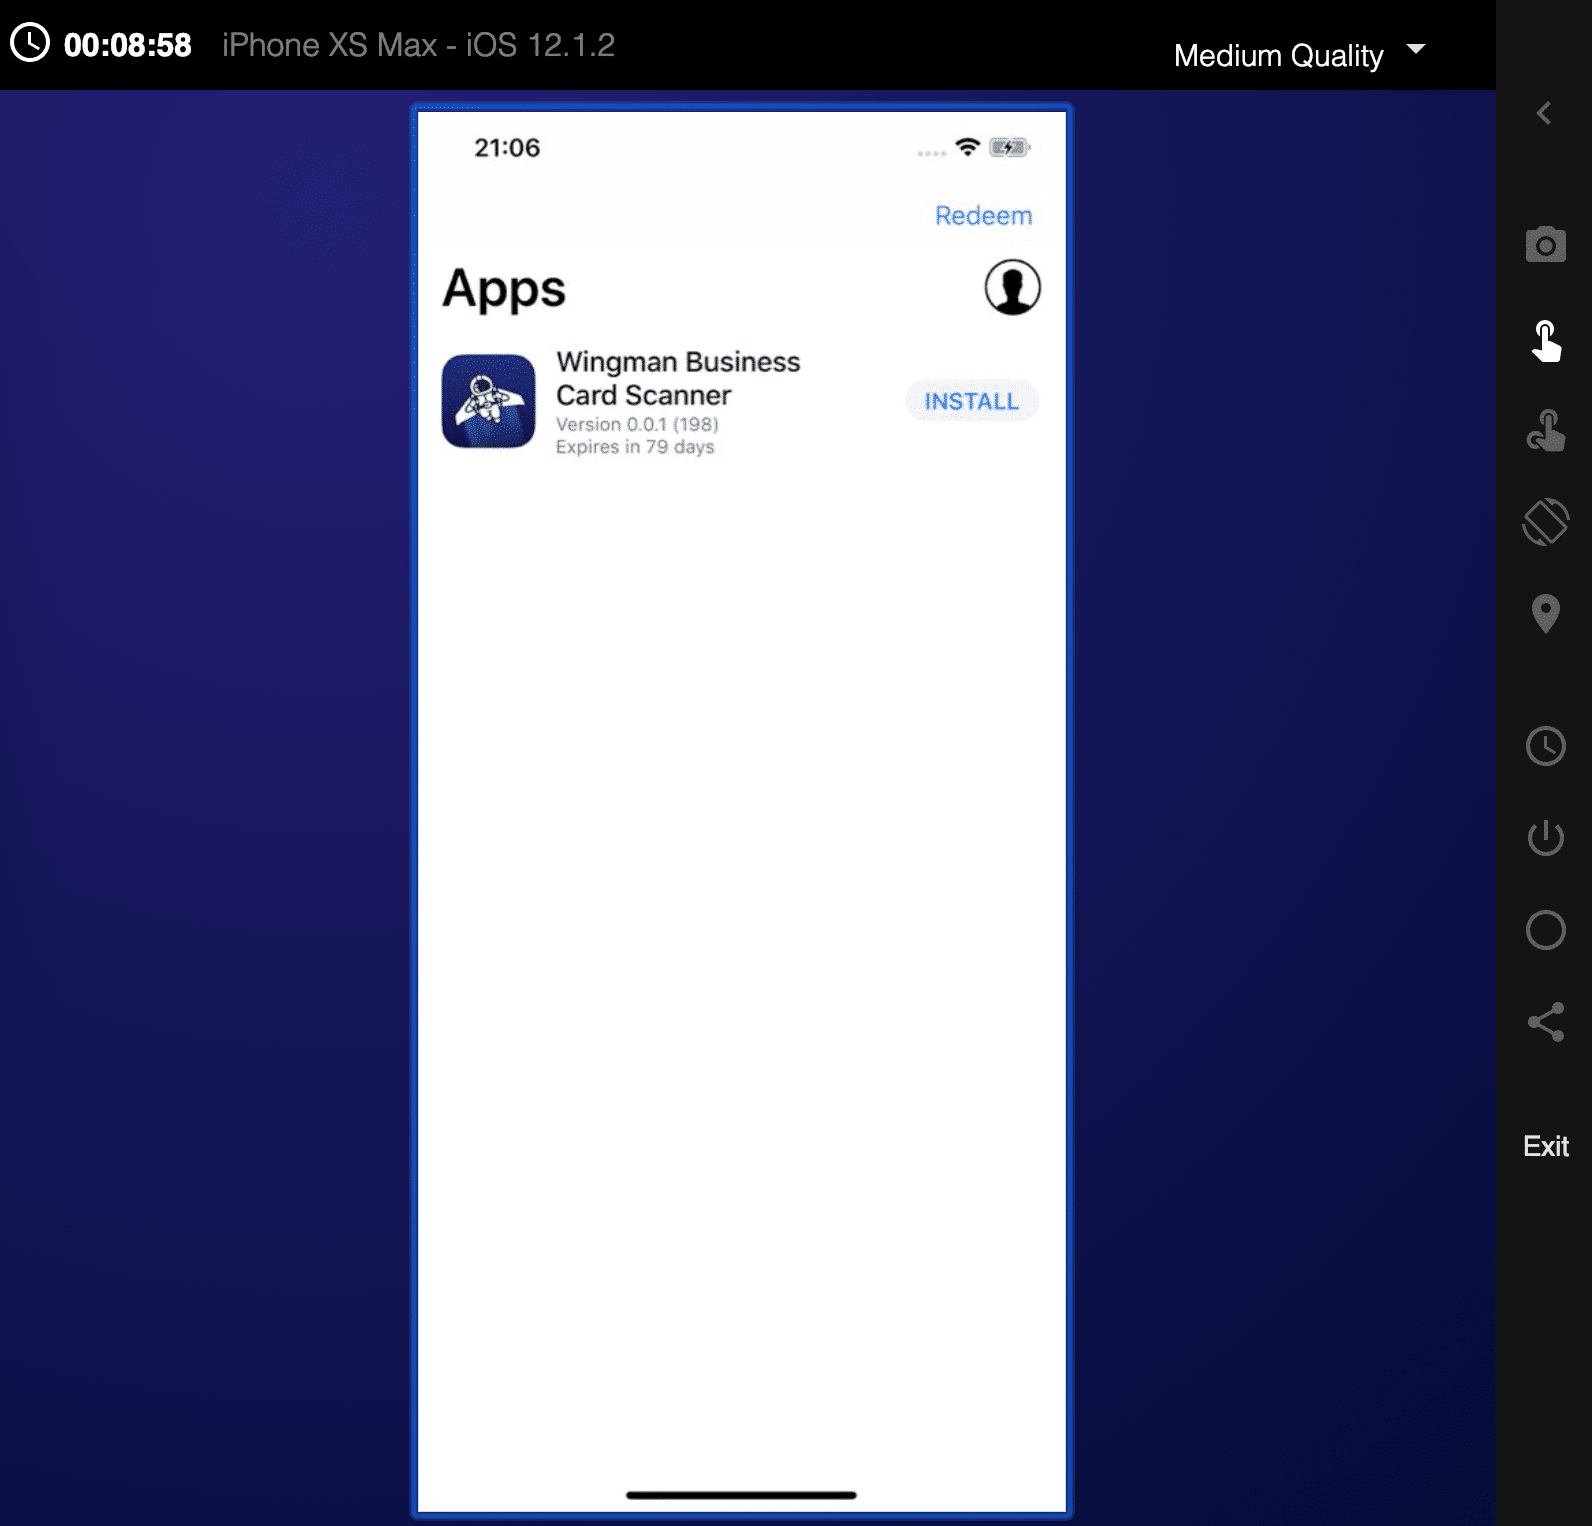Select the multi-touch gesture icon
The image size is (1592, 1526).
tap(1546, 430)
